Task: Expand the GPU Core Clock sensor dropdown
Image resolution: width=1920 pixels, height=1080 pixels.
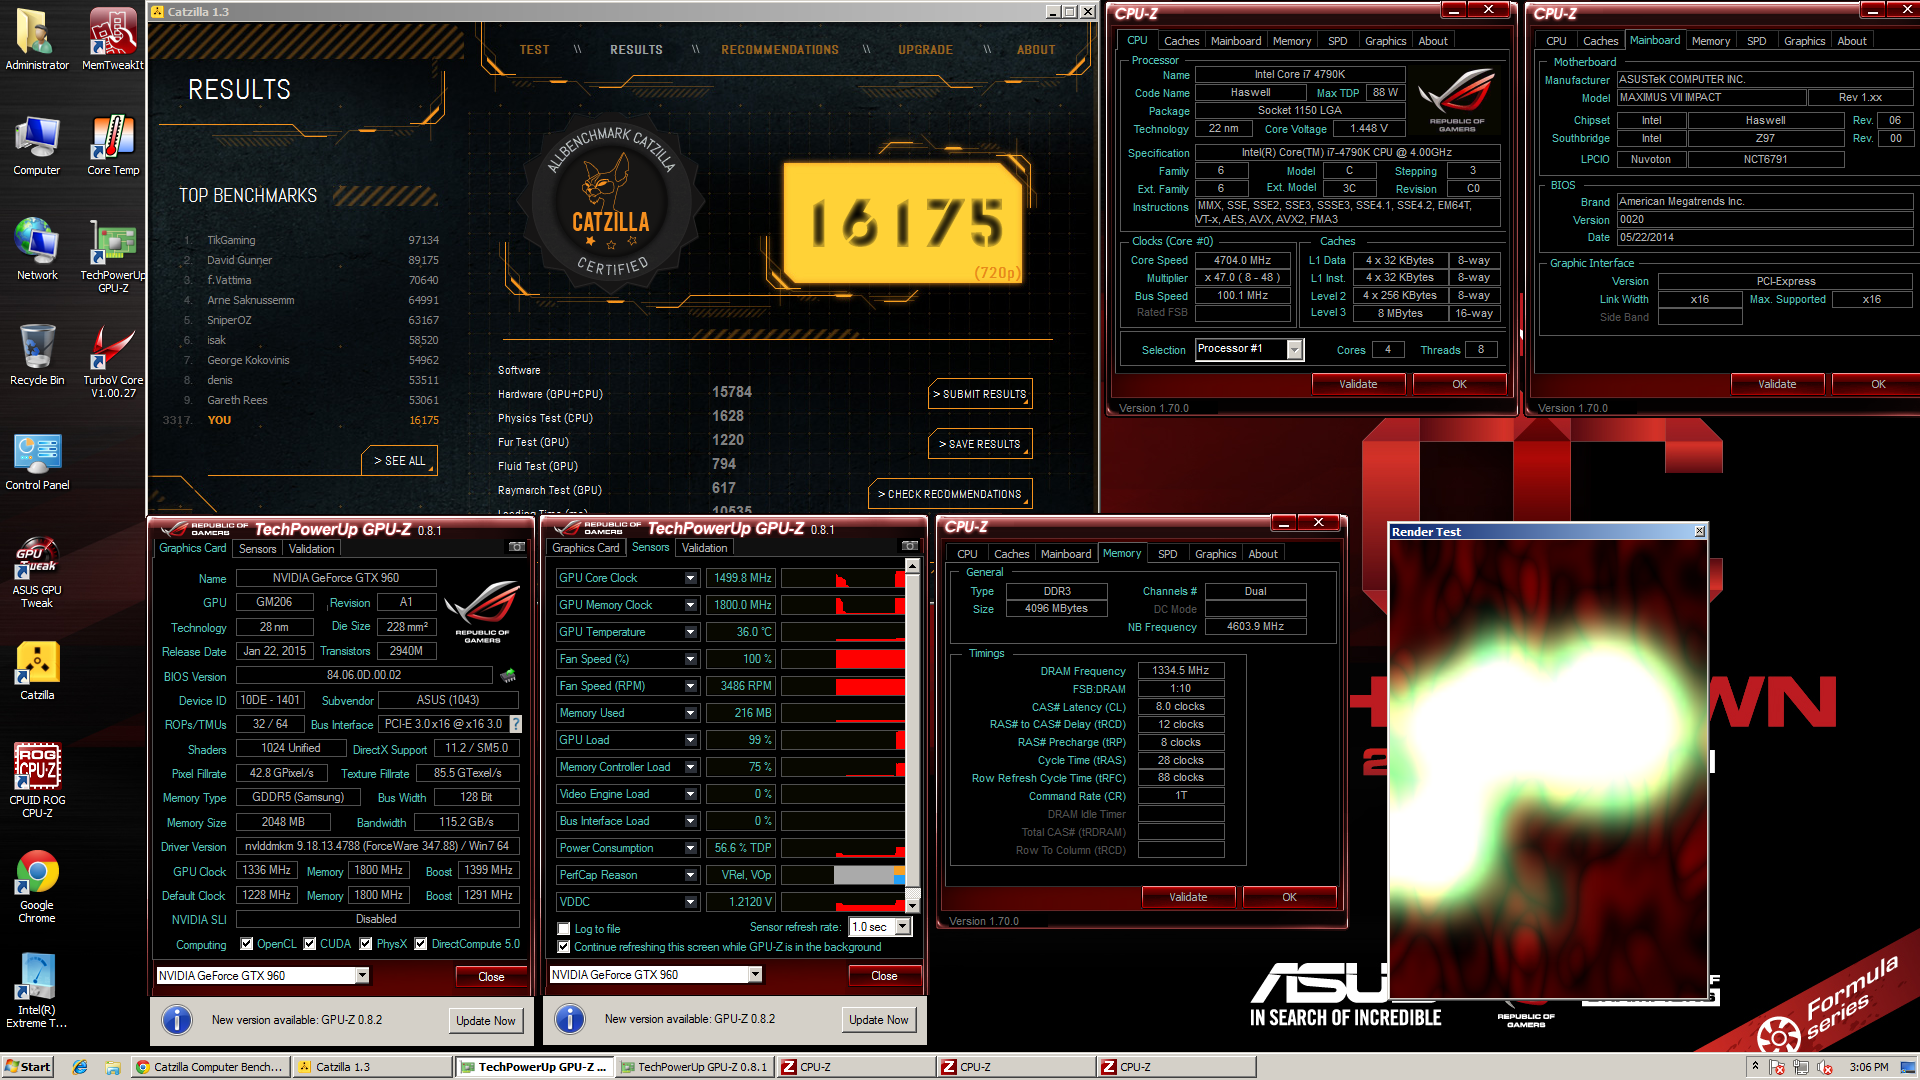Action: tap(690, 578)
